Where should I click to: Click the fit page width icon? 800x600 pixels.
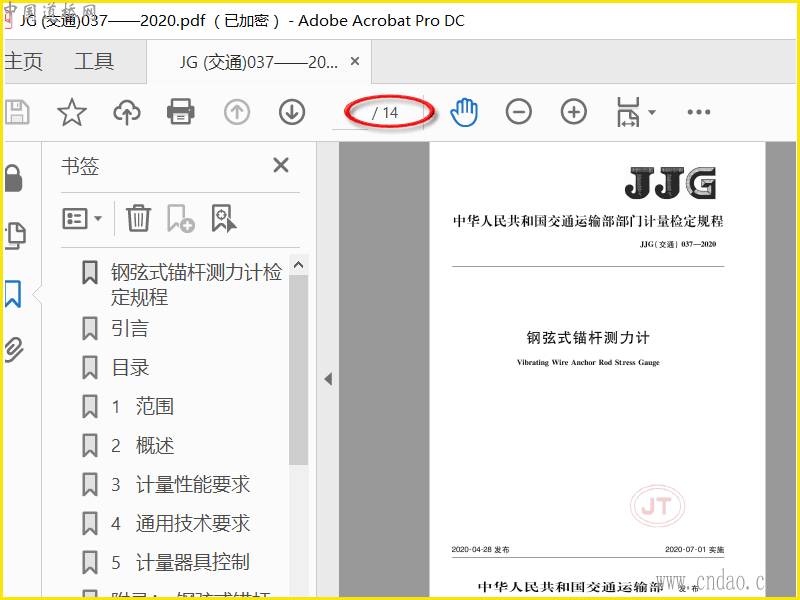(x=628, y=112)
